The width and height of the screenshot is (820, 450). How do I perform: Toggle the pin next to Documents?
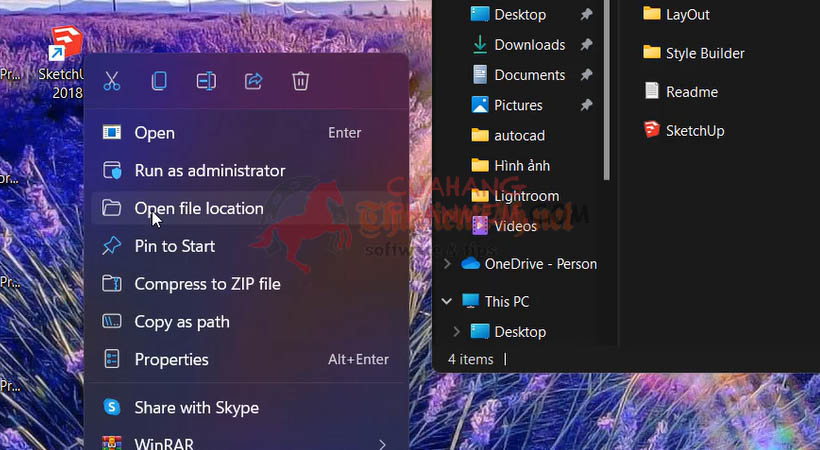tap(586, 75)
